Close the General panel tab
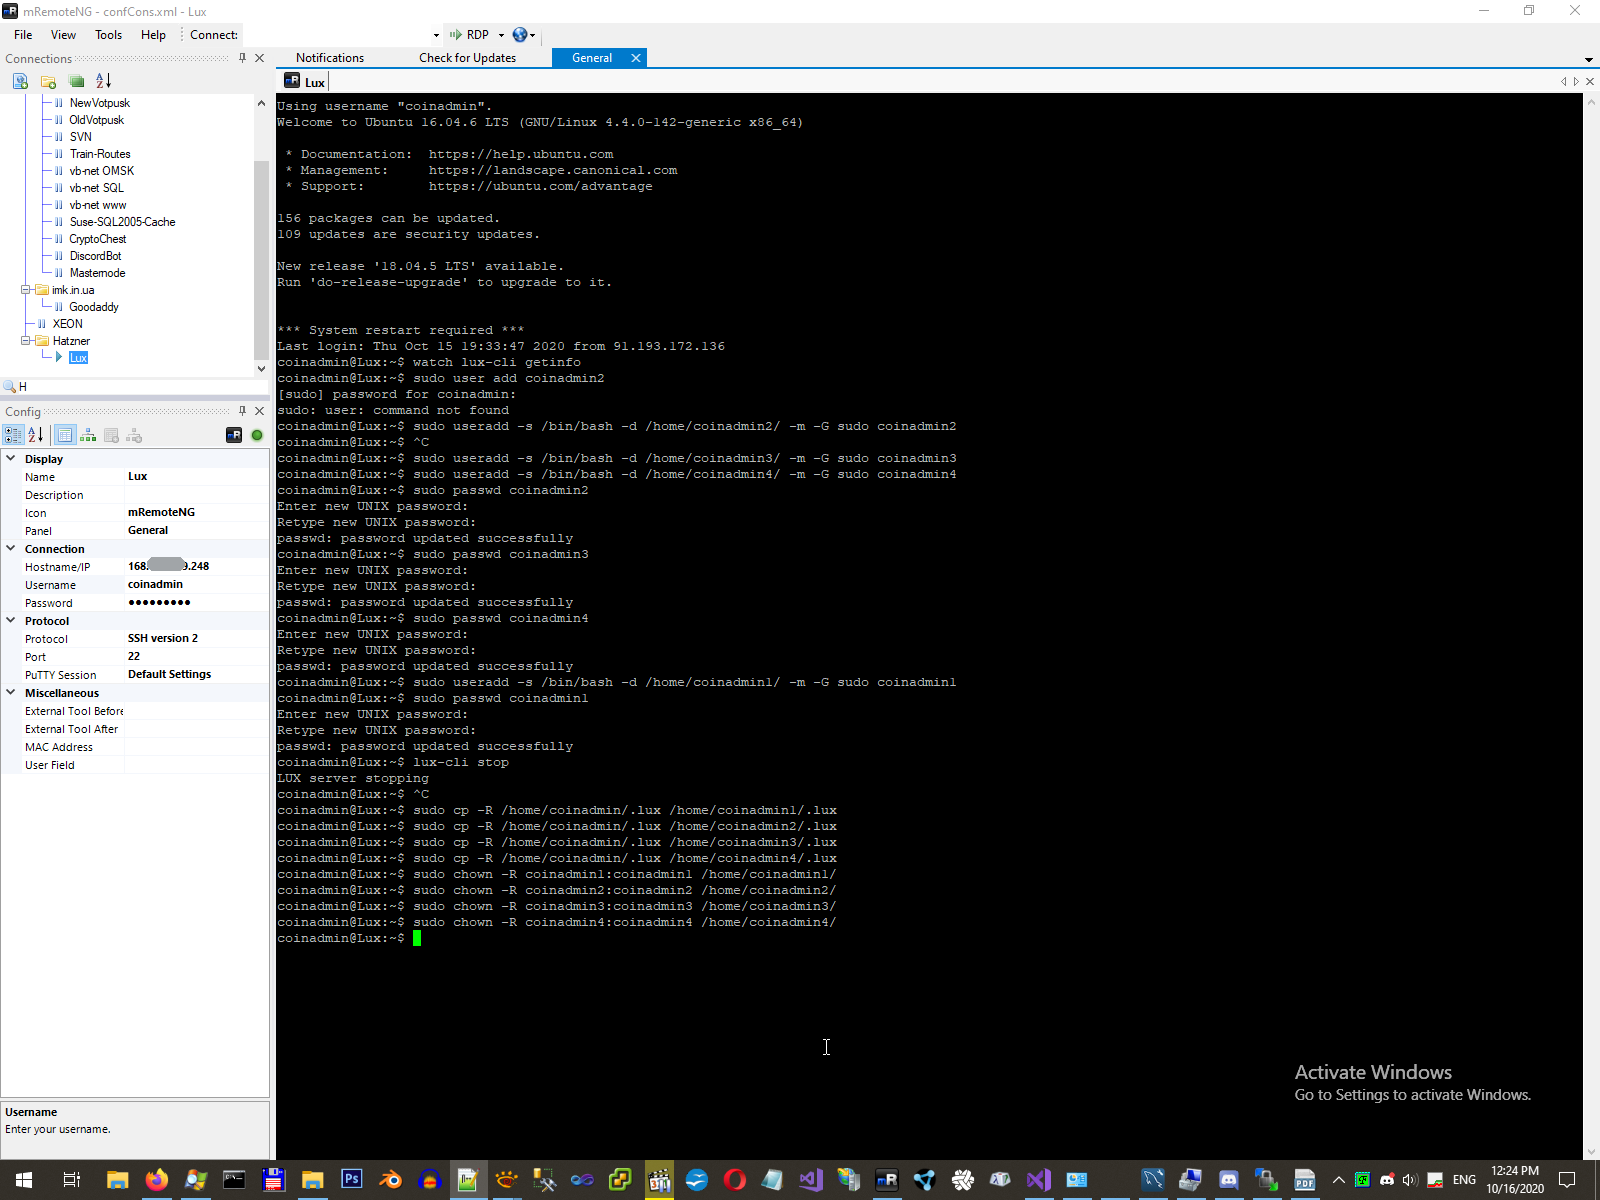The height and width of the screenshot is (1200, 1600). tap(636, 58)
